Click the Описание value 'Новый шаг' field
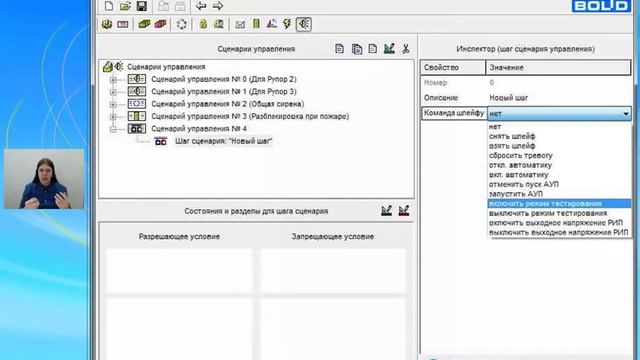The image size is (640, 360). tap(558, 98)
